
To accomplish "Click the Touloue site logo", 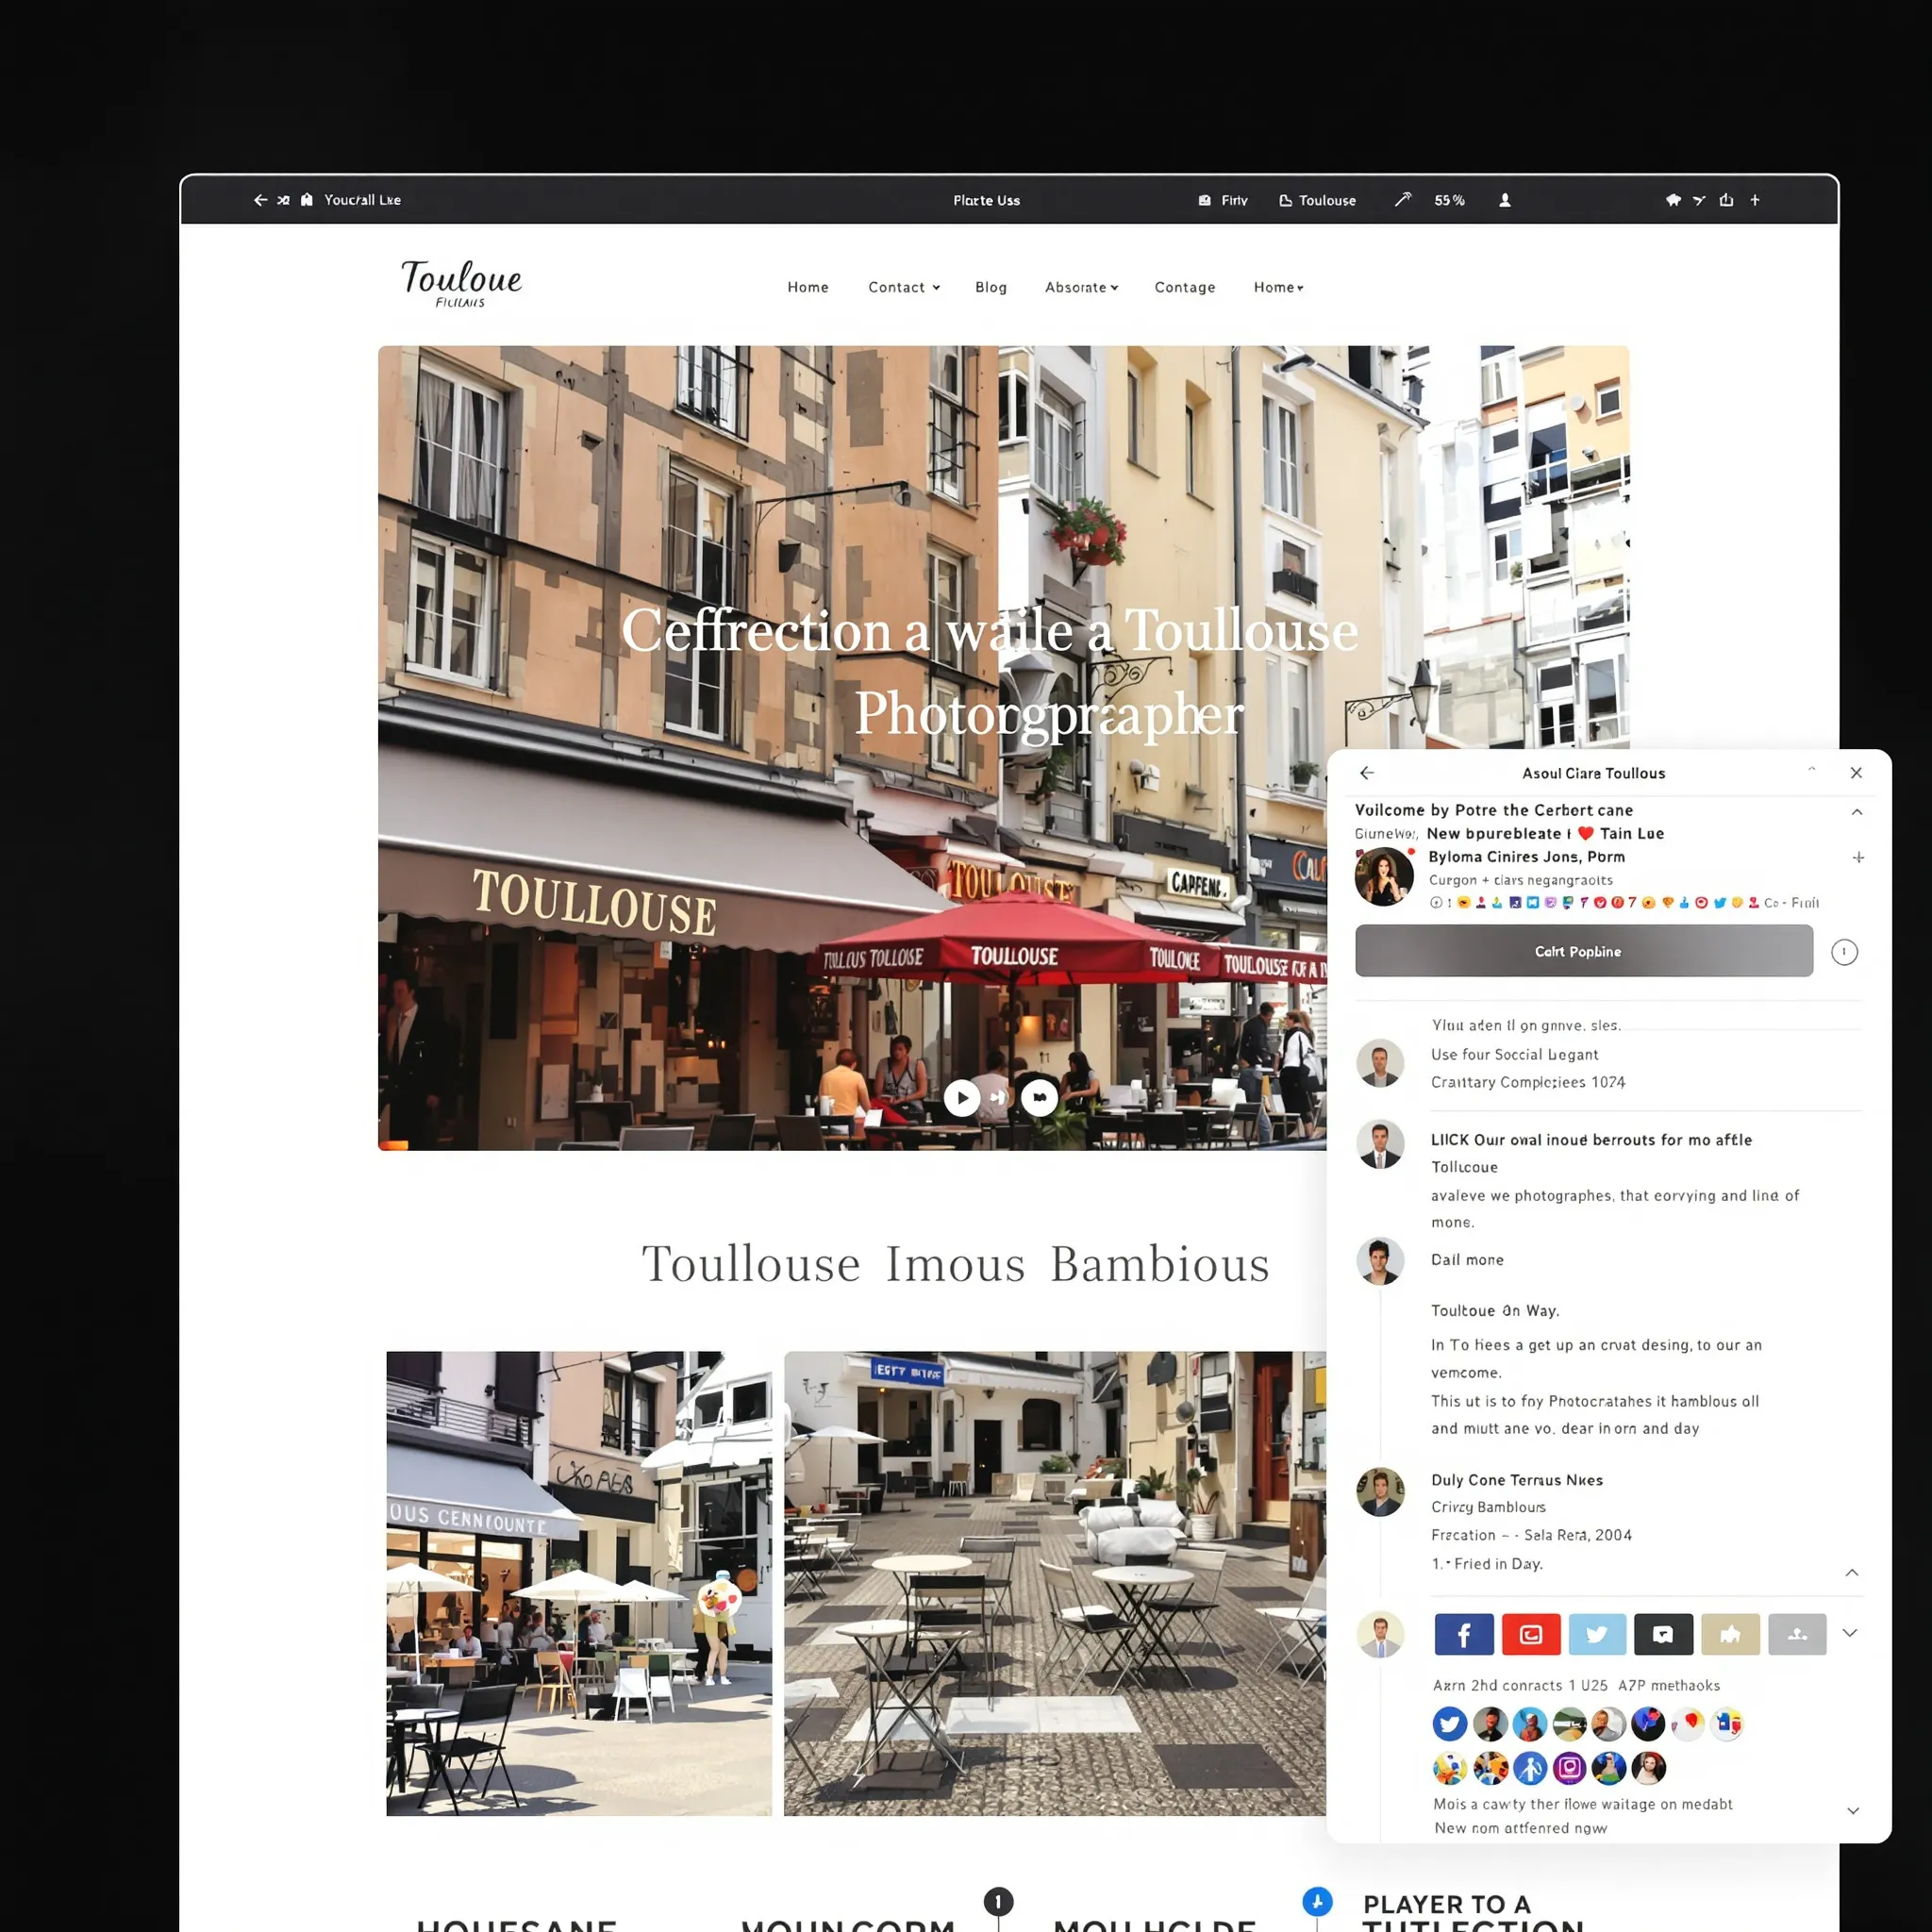I will click(461, 283).
